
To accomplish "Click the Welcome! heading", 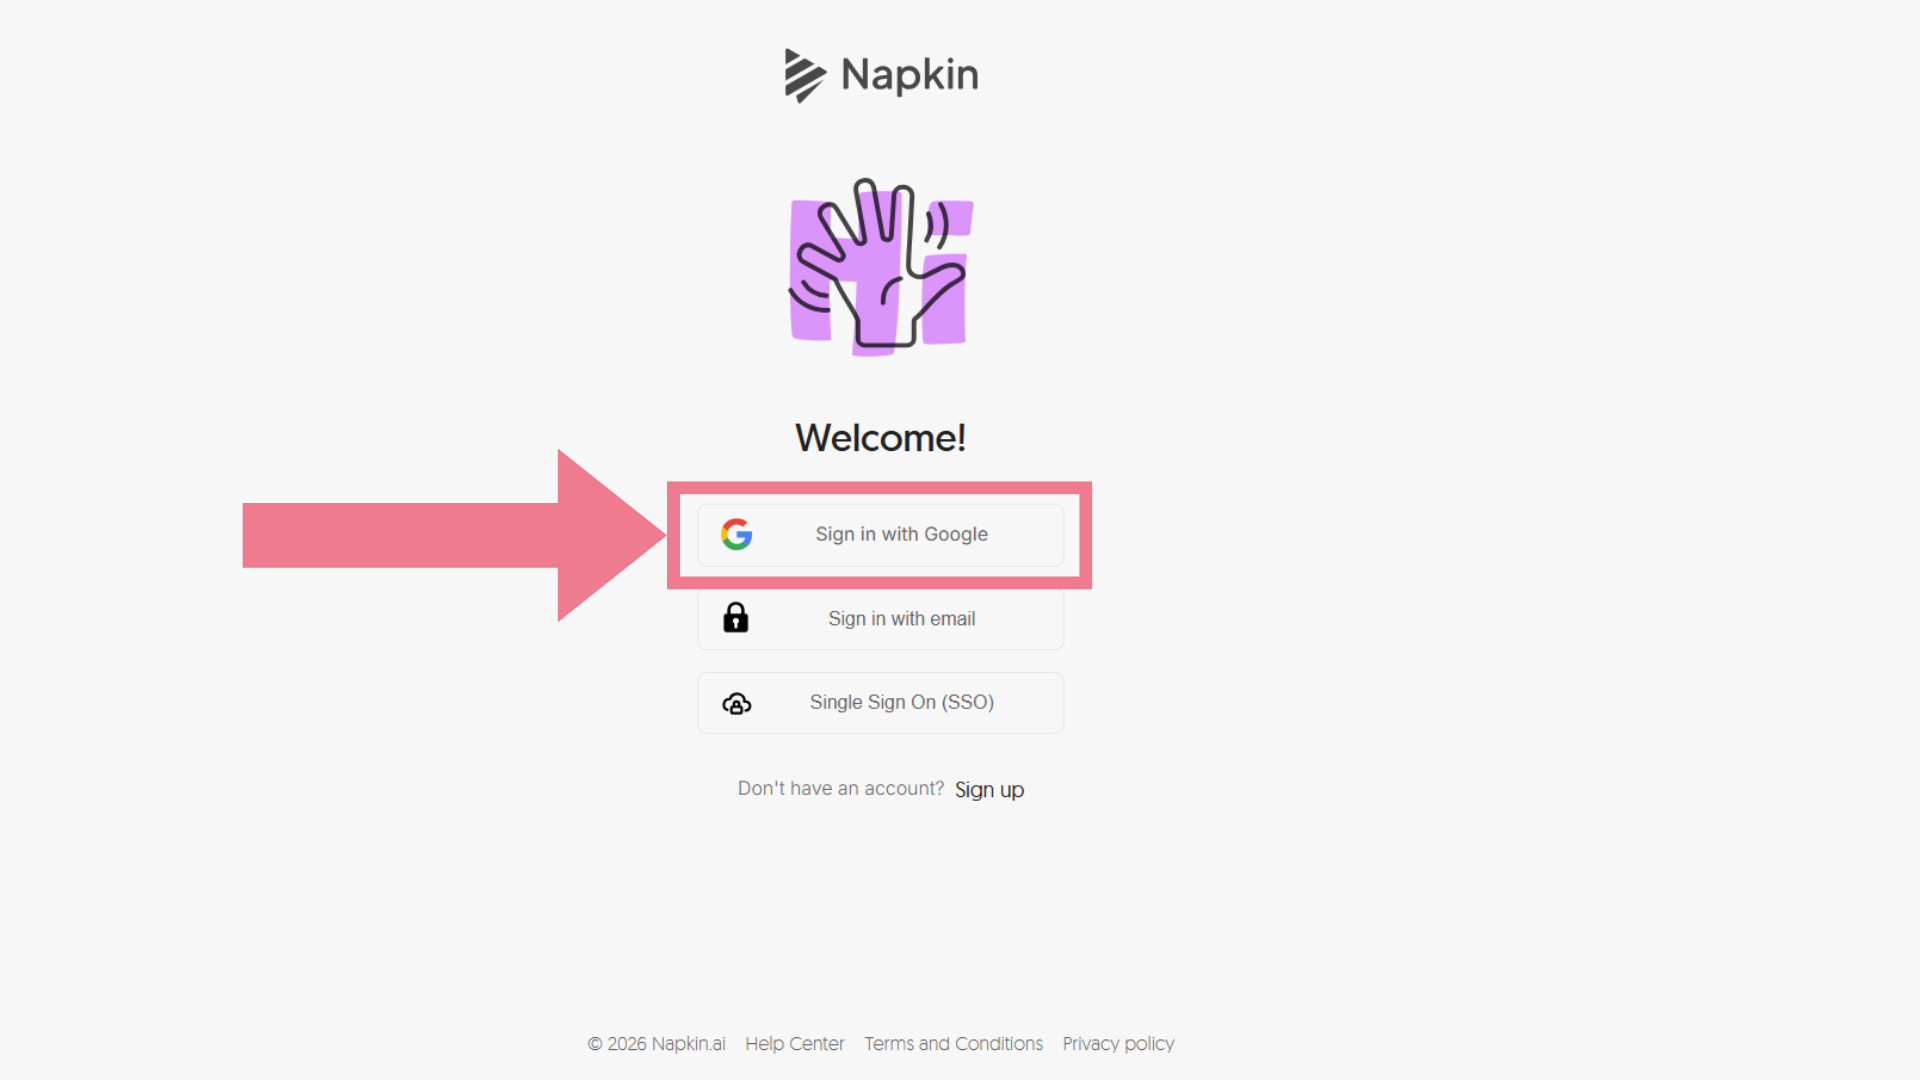I will point(880,438).
